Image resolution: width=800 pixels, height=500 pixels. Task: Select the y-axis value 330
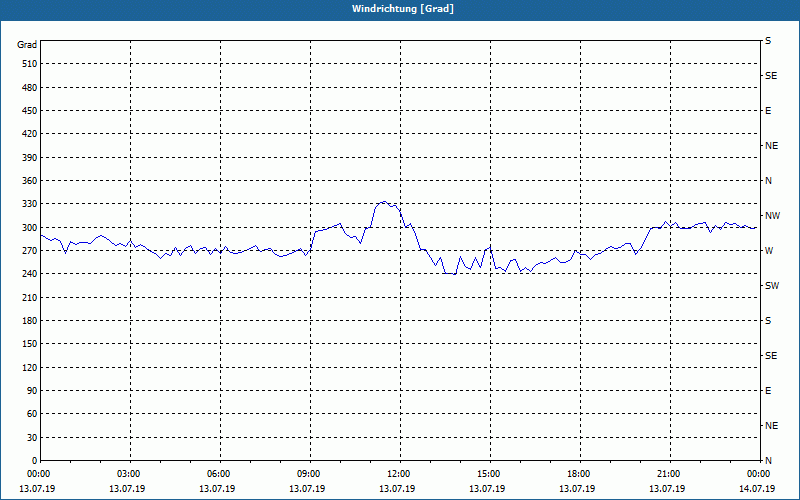(30, 204)
